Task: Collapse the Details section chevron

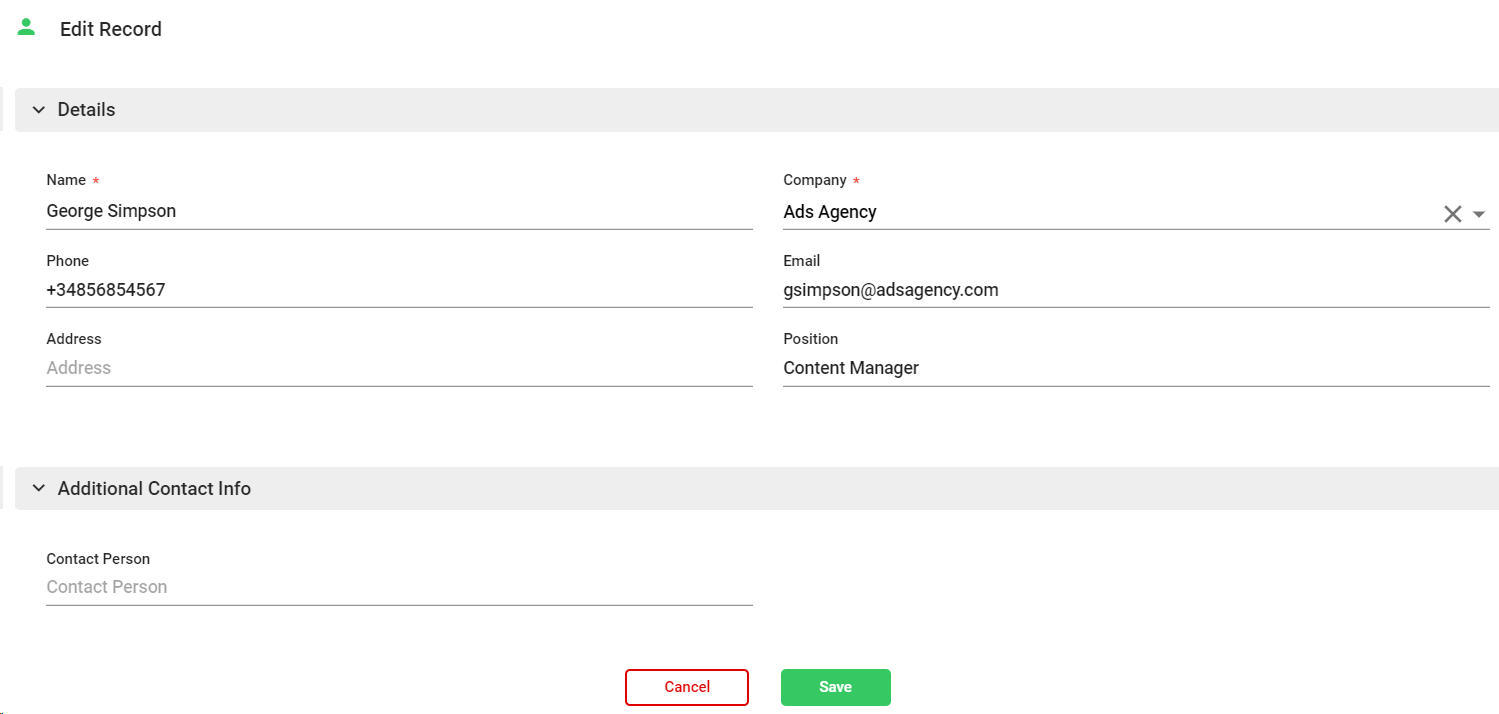Action: point(39,110)
